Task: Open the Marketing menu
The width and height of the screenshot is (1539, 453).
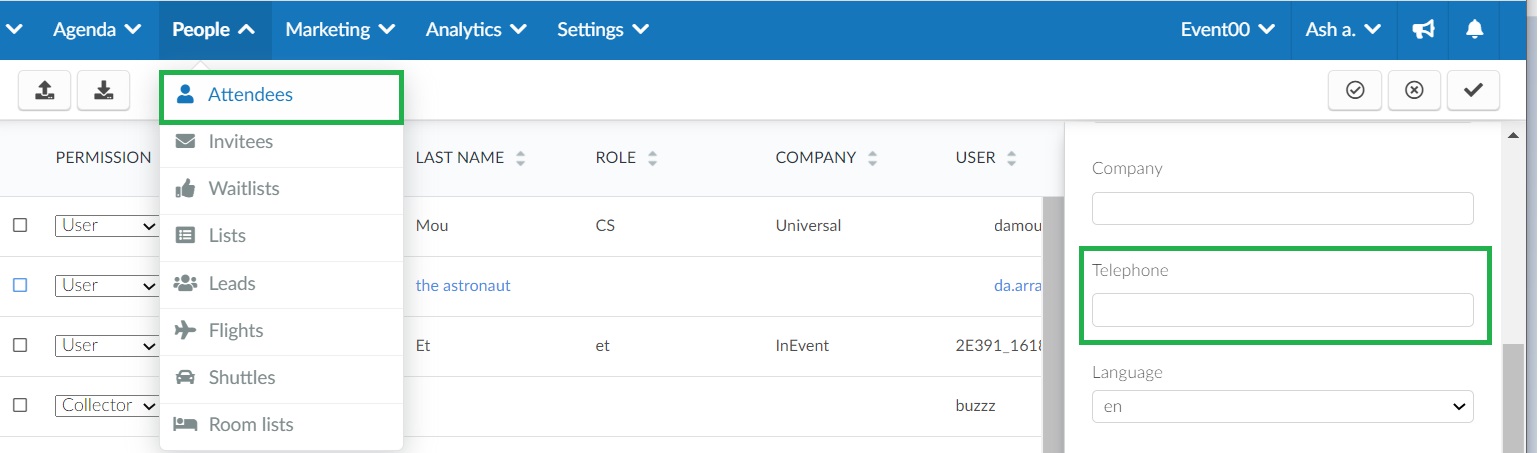Action: (340, 30)
